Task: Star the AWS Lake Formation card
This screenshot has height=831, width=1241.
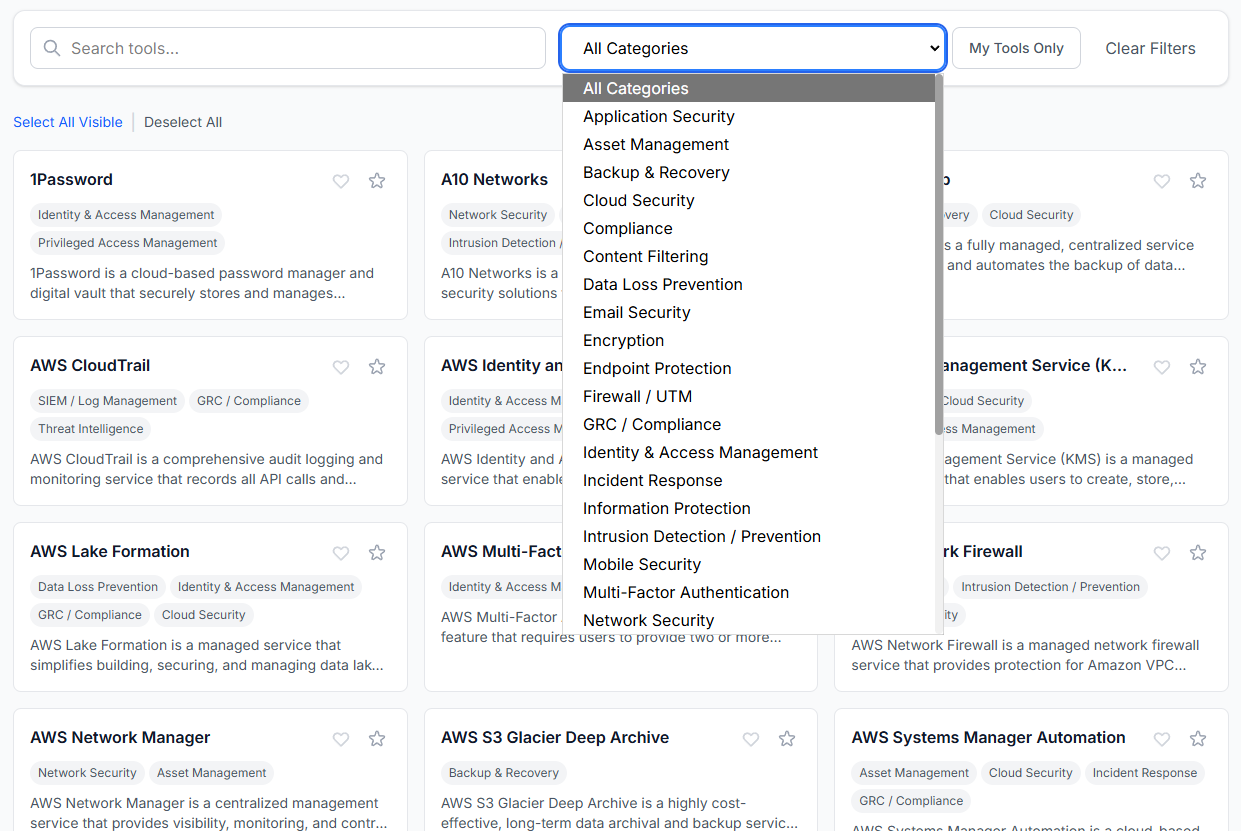Action: click(377, 553)
